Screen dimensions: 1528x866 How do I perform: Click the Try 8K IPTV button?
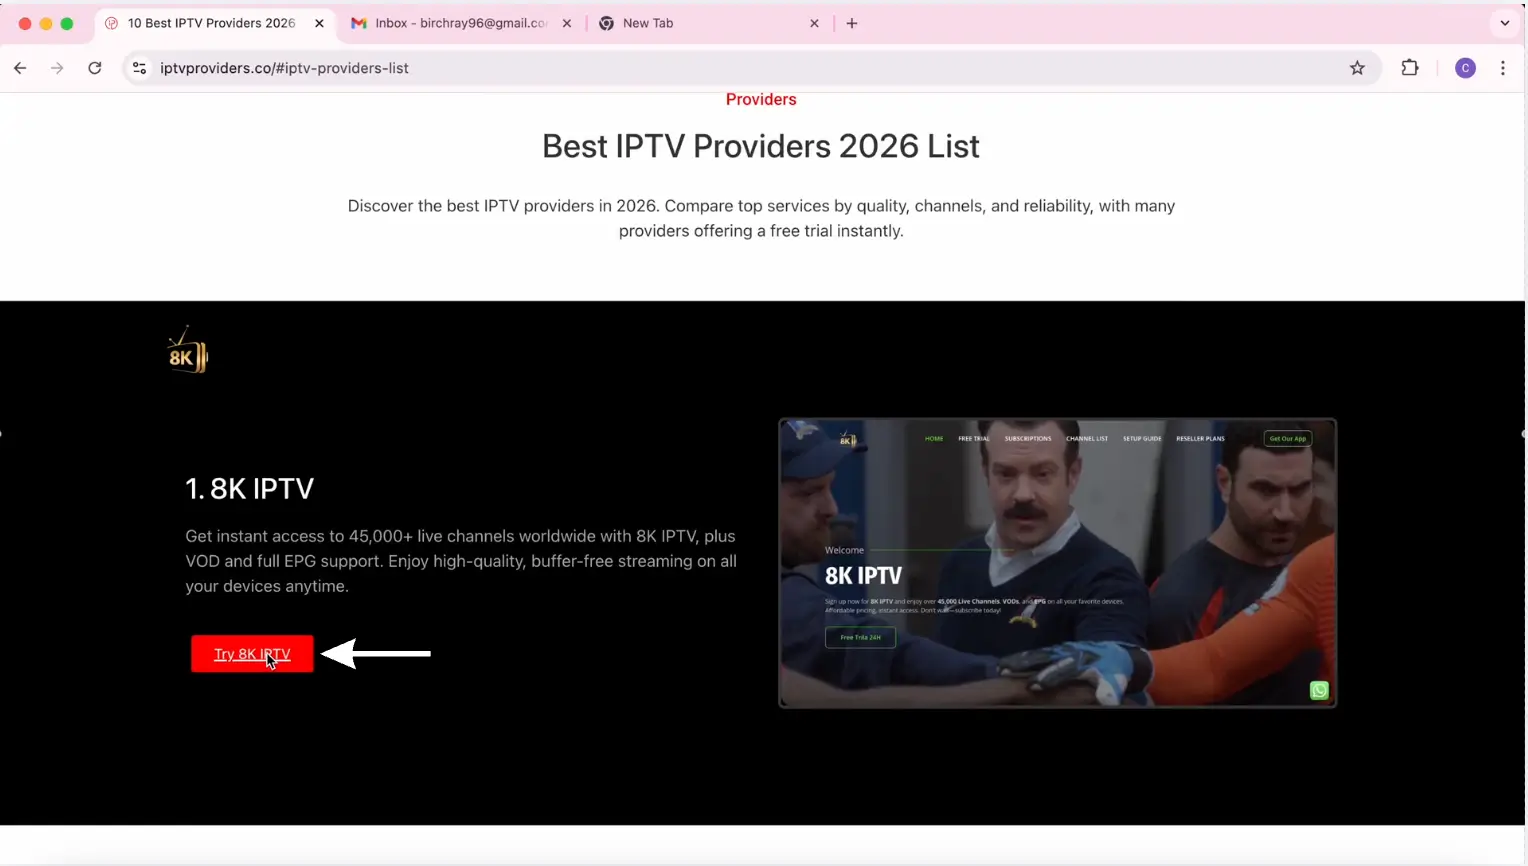click(x=252, y=654)
